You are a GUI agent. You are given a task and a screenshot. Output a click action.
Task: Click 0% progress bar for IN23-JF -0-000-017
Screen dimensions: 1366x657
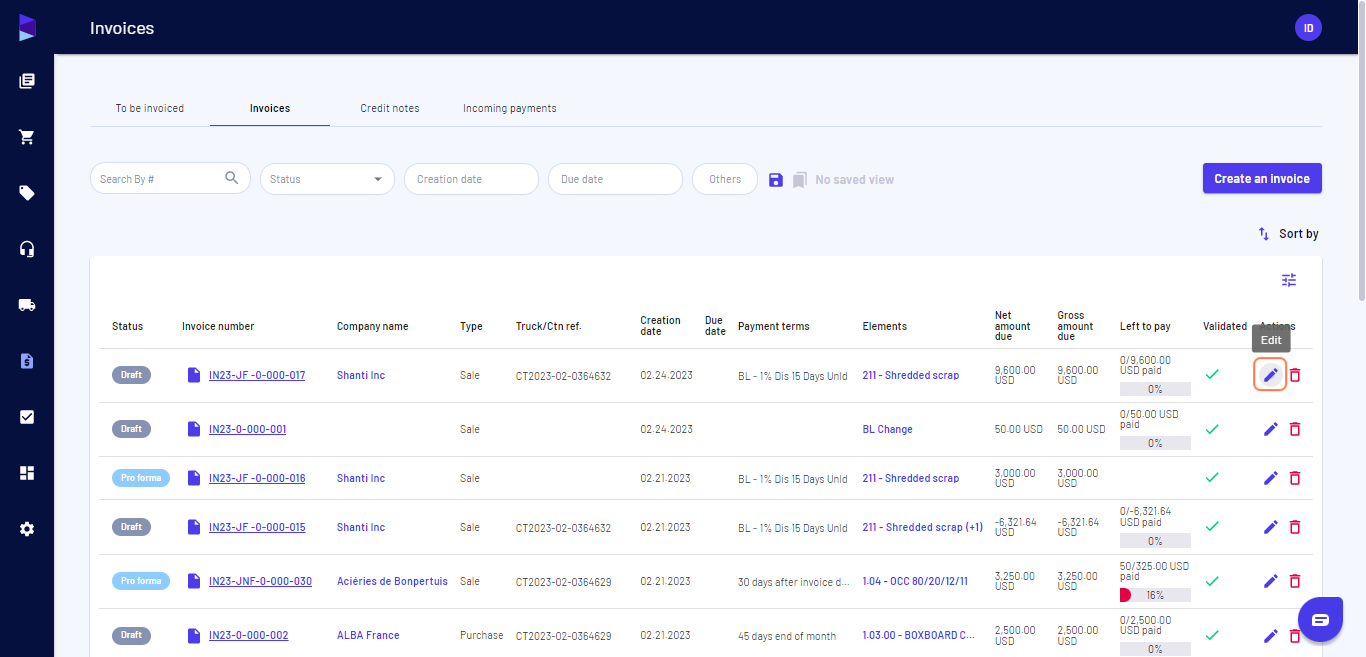point(1155,389)
